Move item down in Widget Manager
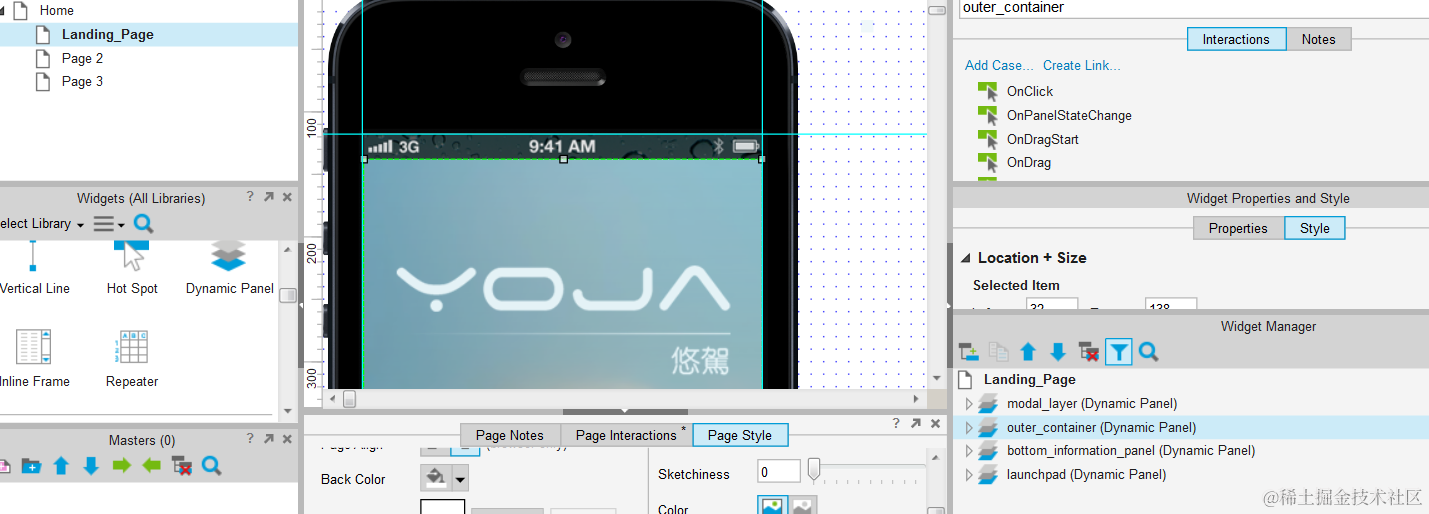The width and height of the screenshot is (1429, 514). point(1058,352)
